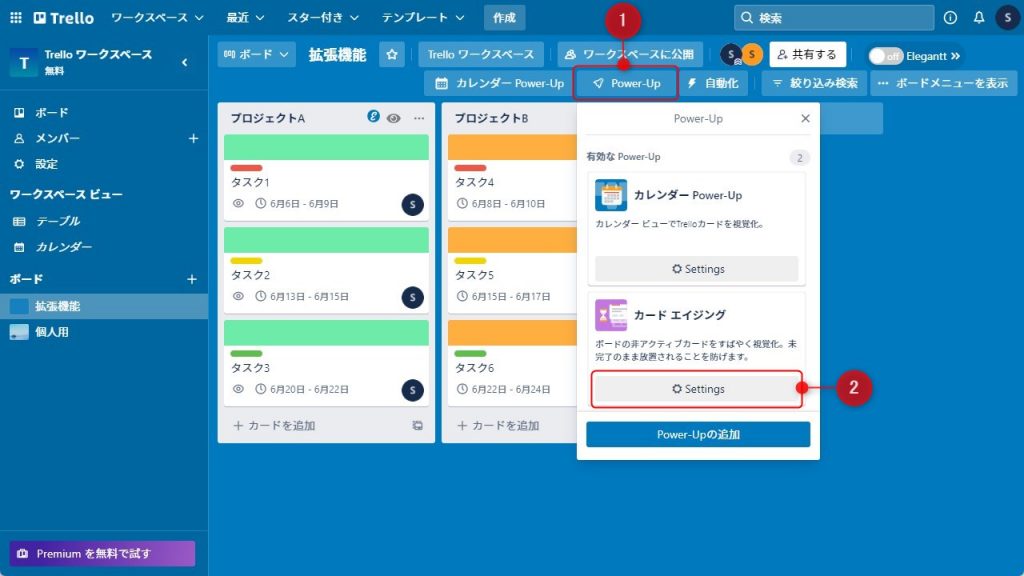The image size is (1024, 576).
Task: Click Power-Upの追加 button
Action: (x=698, y=434)
